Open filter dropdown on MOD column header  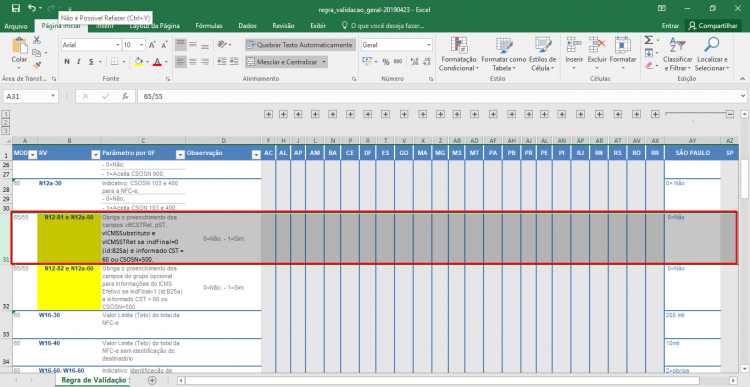(x=33, y=155)
